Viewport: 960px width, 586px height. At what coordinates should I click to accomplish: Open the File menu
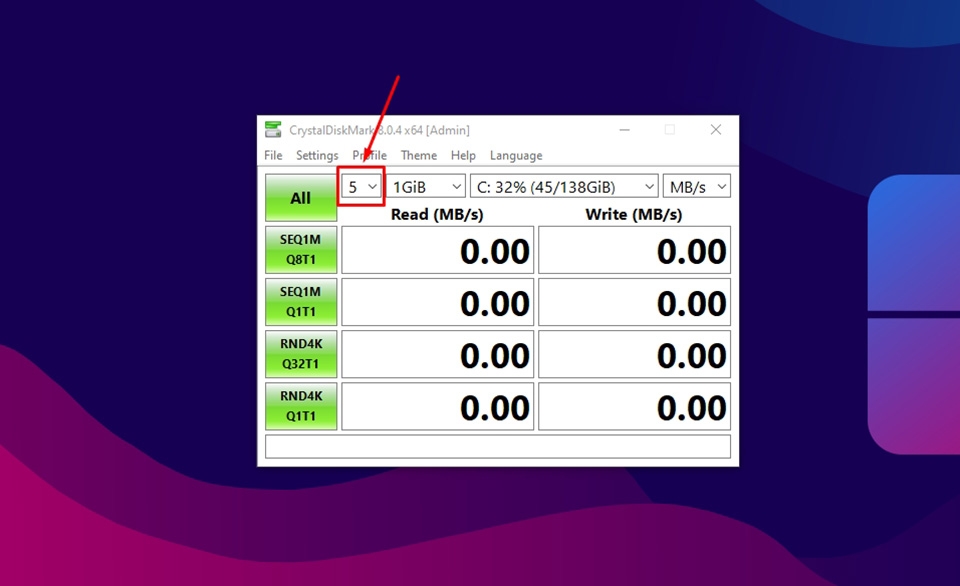273,156
